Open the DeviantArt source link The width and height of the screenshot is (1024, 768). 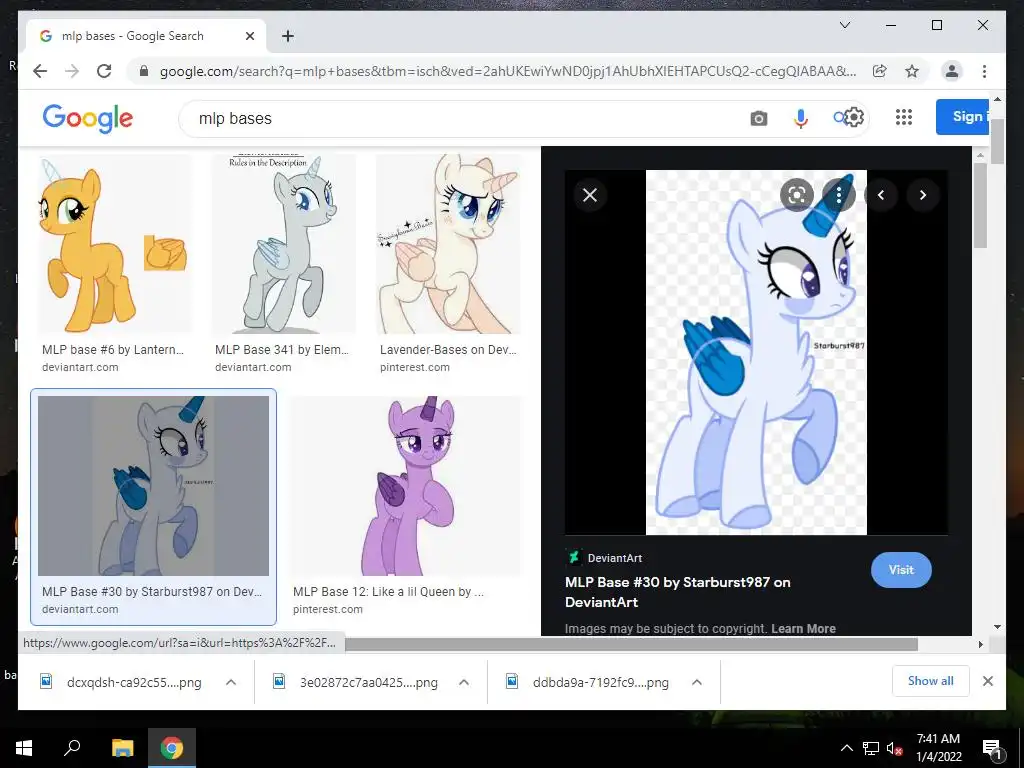[x=604, y=558]
